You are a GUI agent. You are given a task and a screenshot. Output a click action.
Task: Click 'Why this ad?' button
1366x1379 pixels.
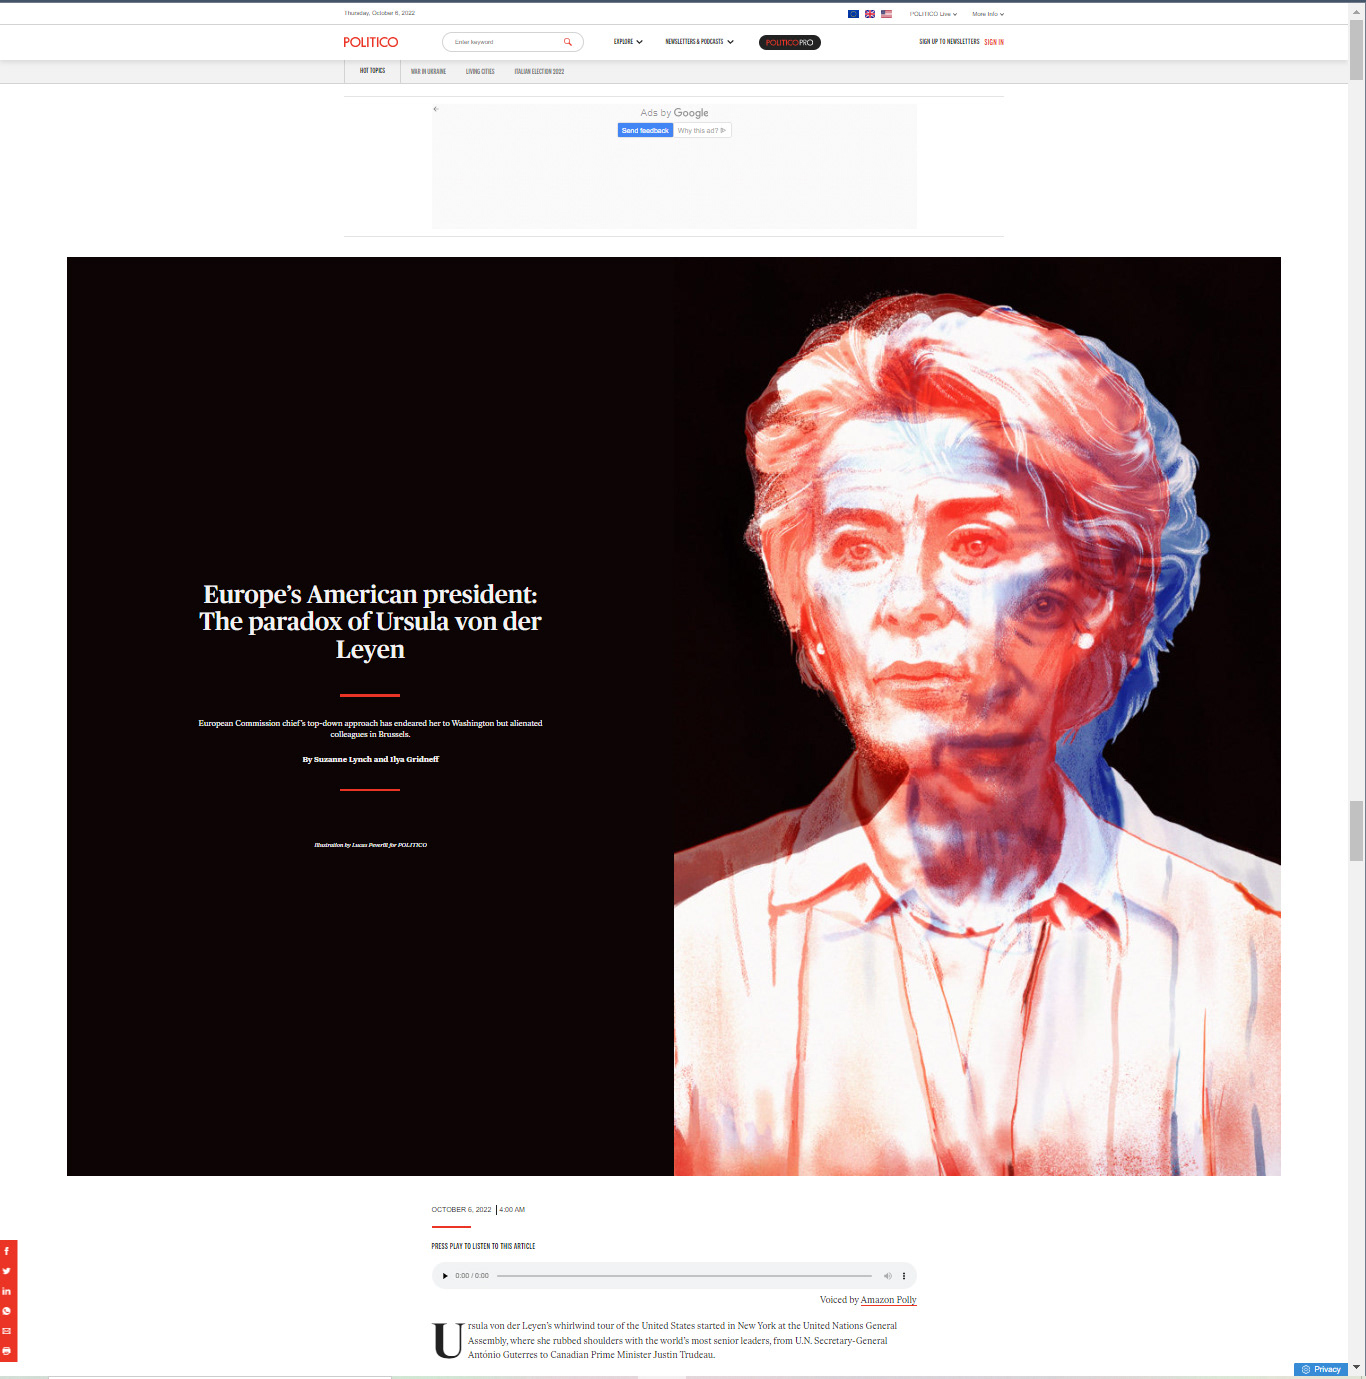(702, 131)
